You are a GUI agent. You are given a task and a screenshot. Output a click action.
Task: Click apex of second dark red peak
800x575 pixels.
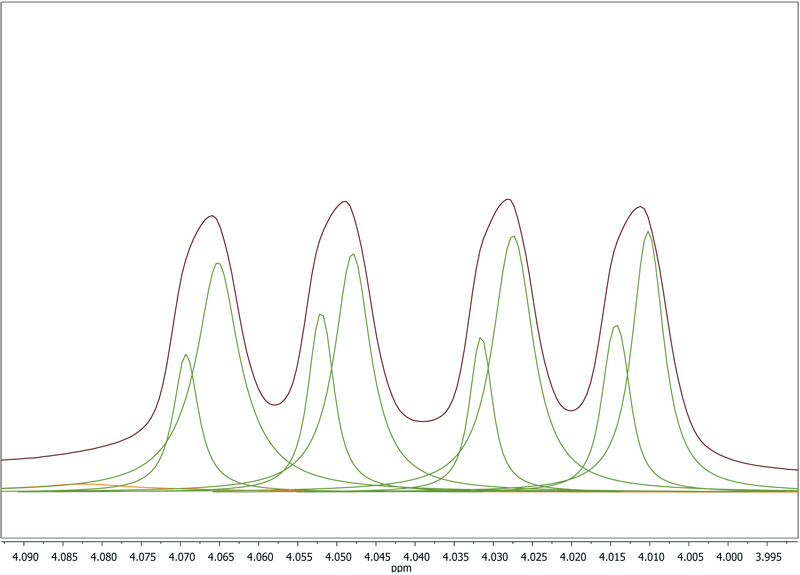(345, 202)
